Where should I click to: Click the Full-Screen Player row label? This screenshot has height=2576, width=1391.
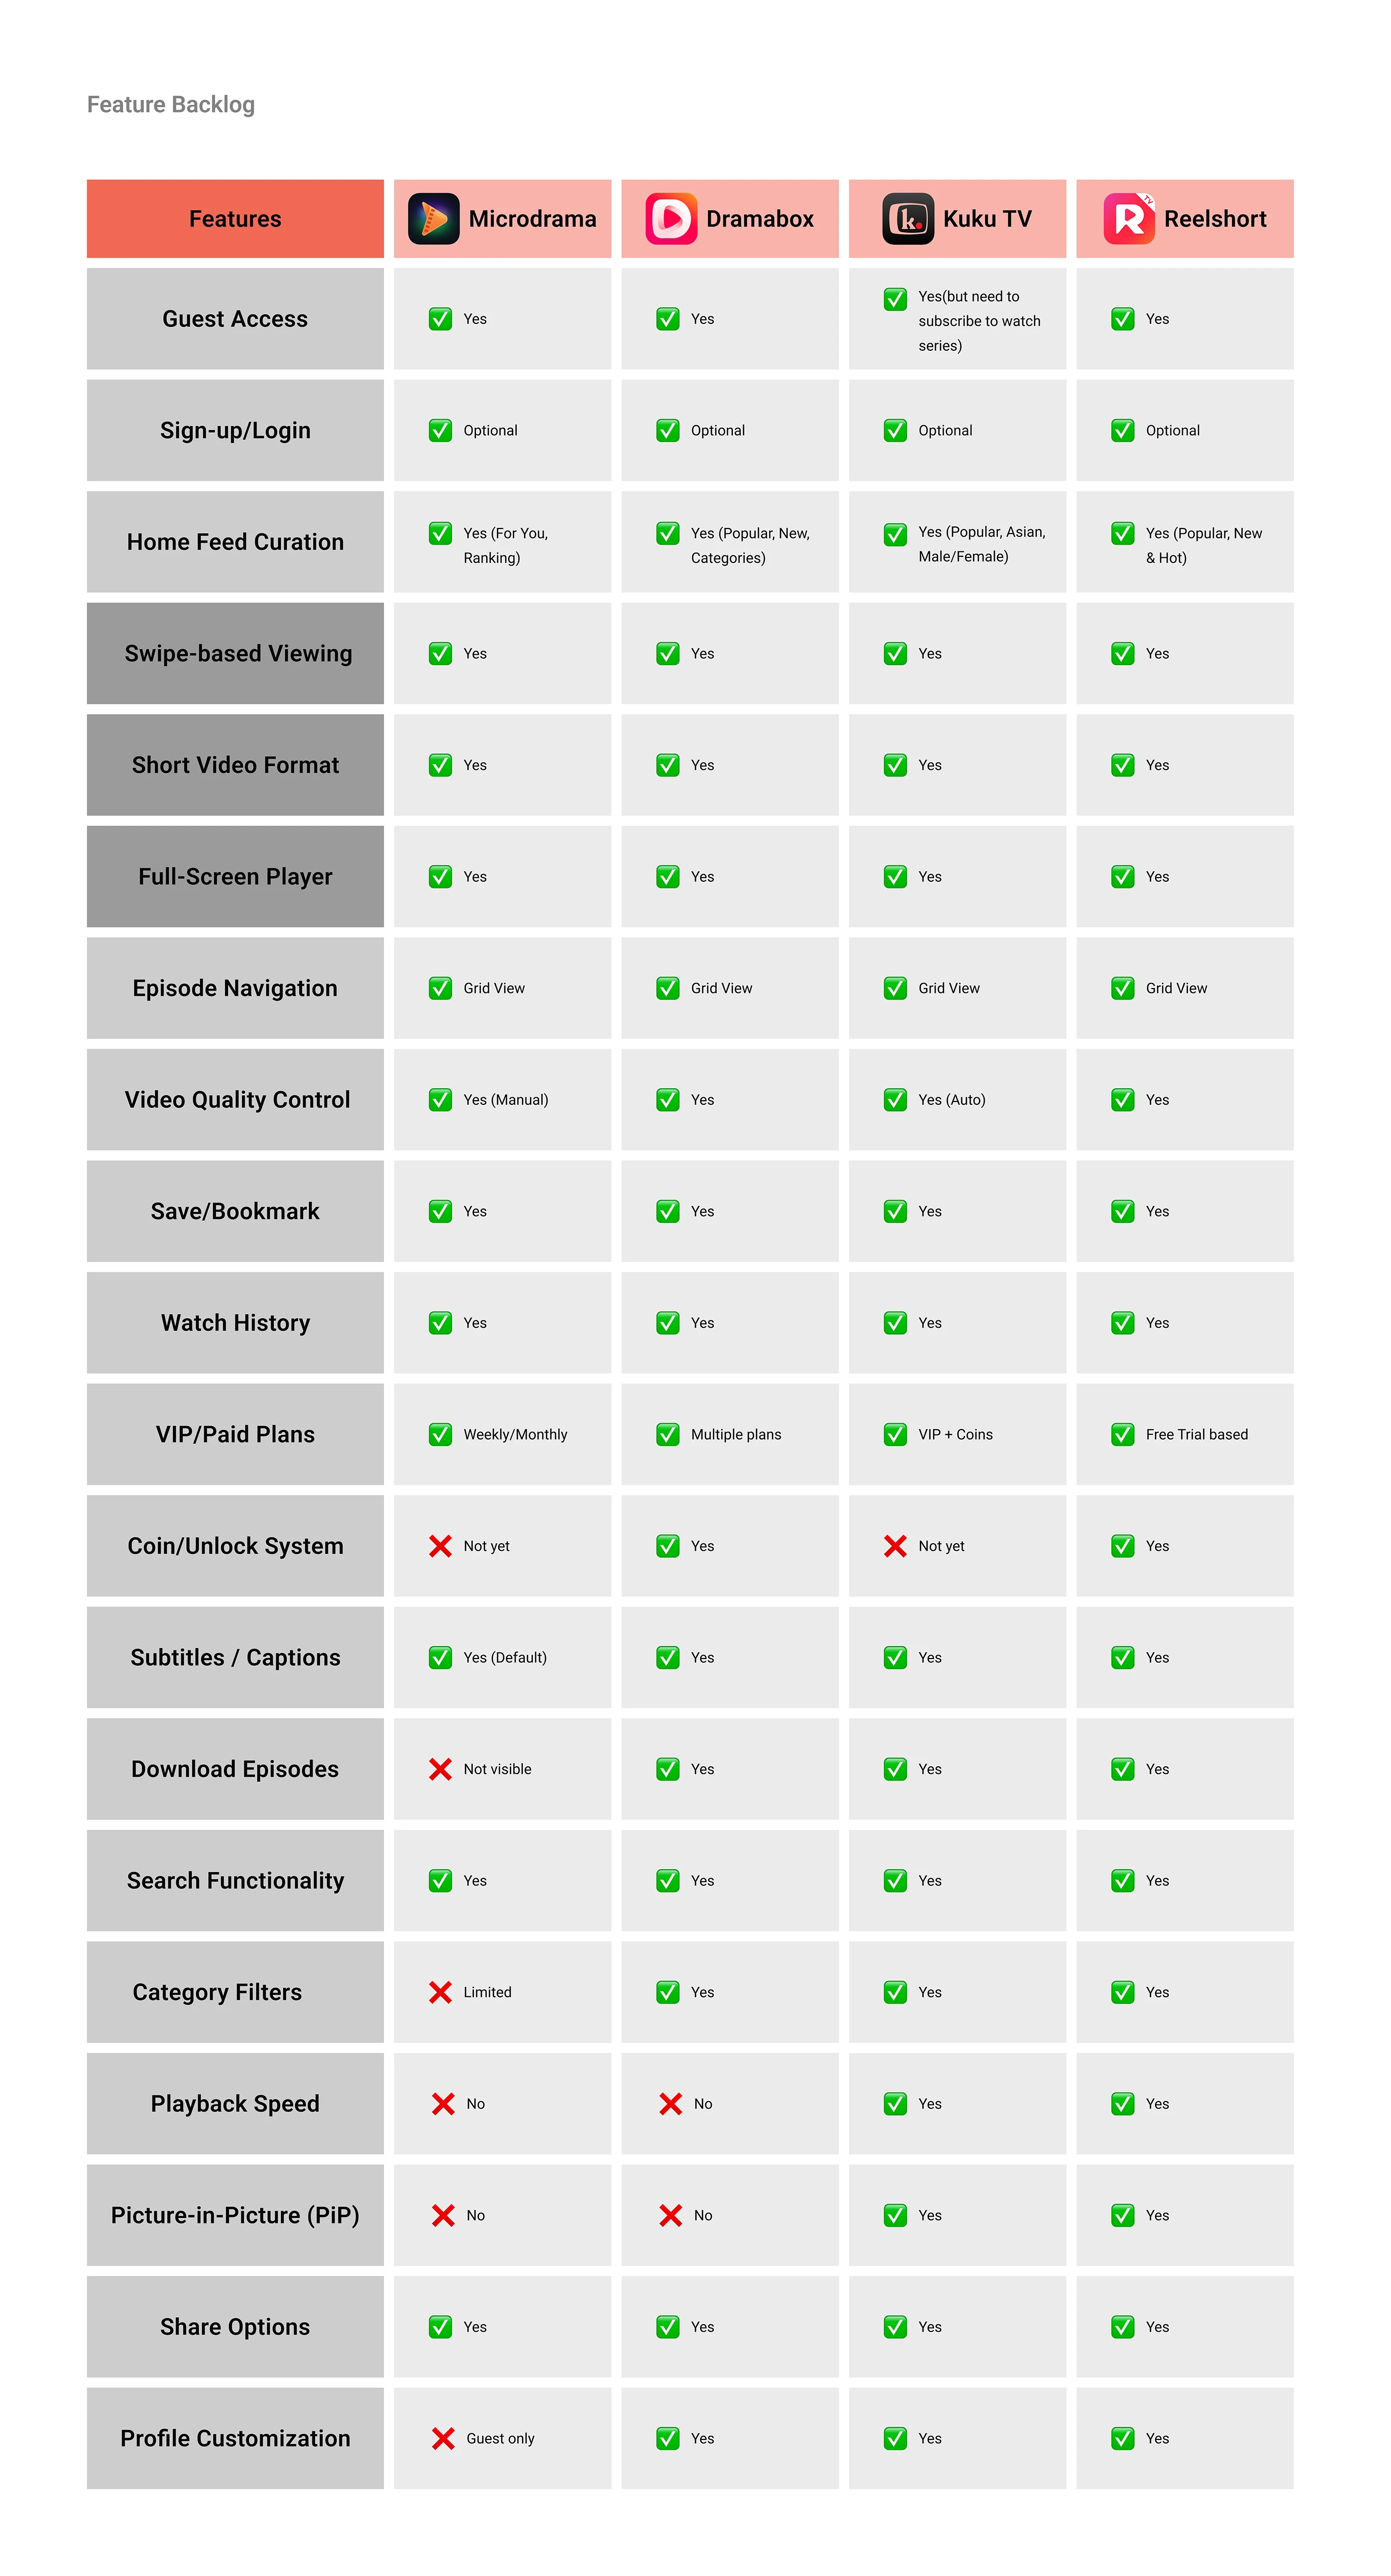[x=235, y=876]
